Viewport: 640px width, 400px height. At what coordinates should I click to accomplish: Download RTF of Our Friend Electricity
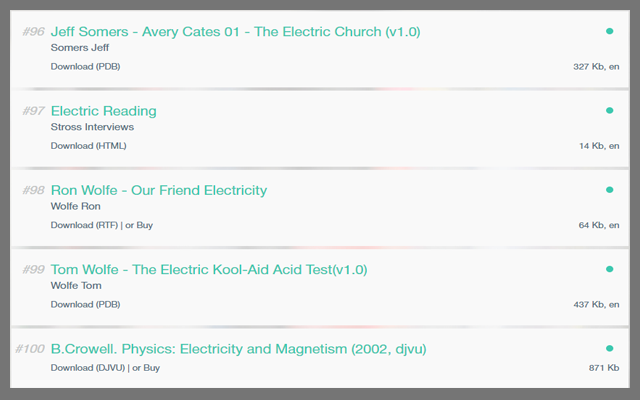(85, 225)
